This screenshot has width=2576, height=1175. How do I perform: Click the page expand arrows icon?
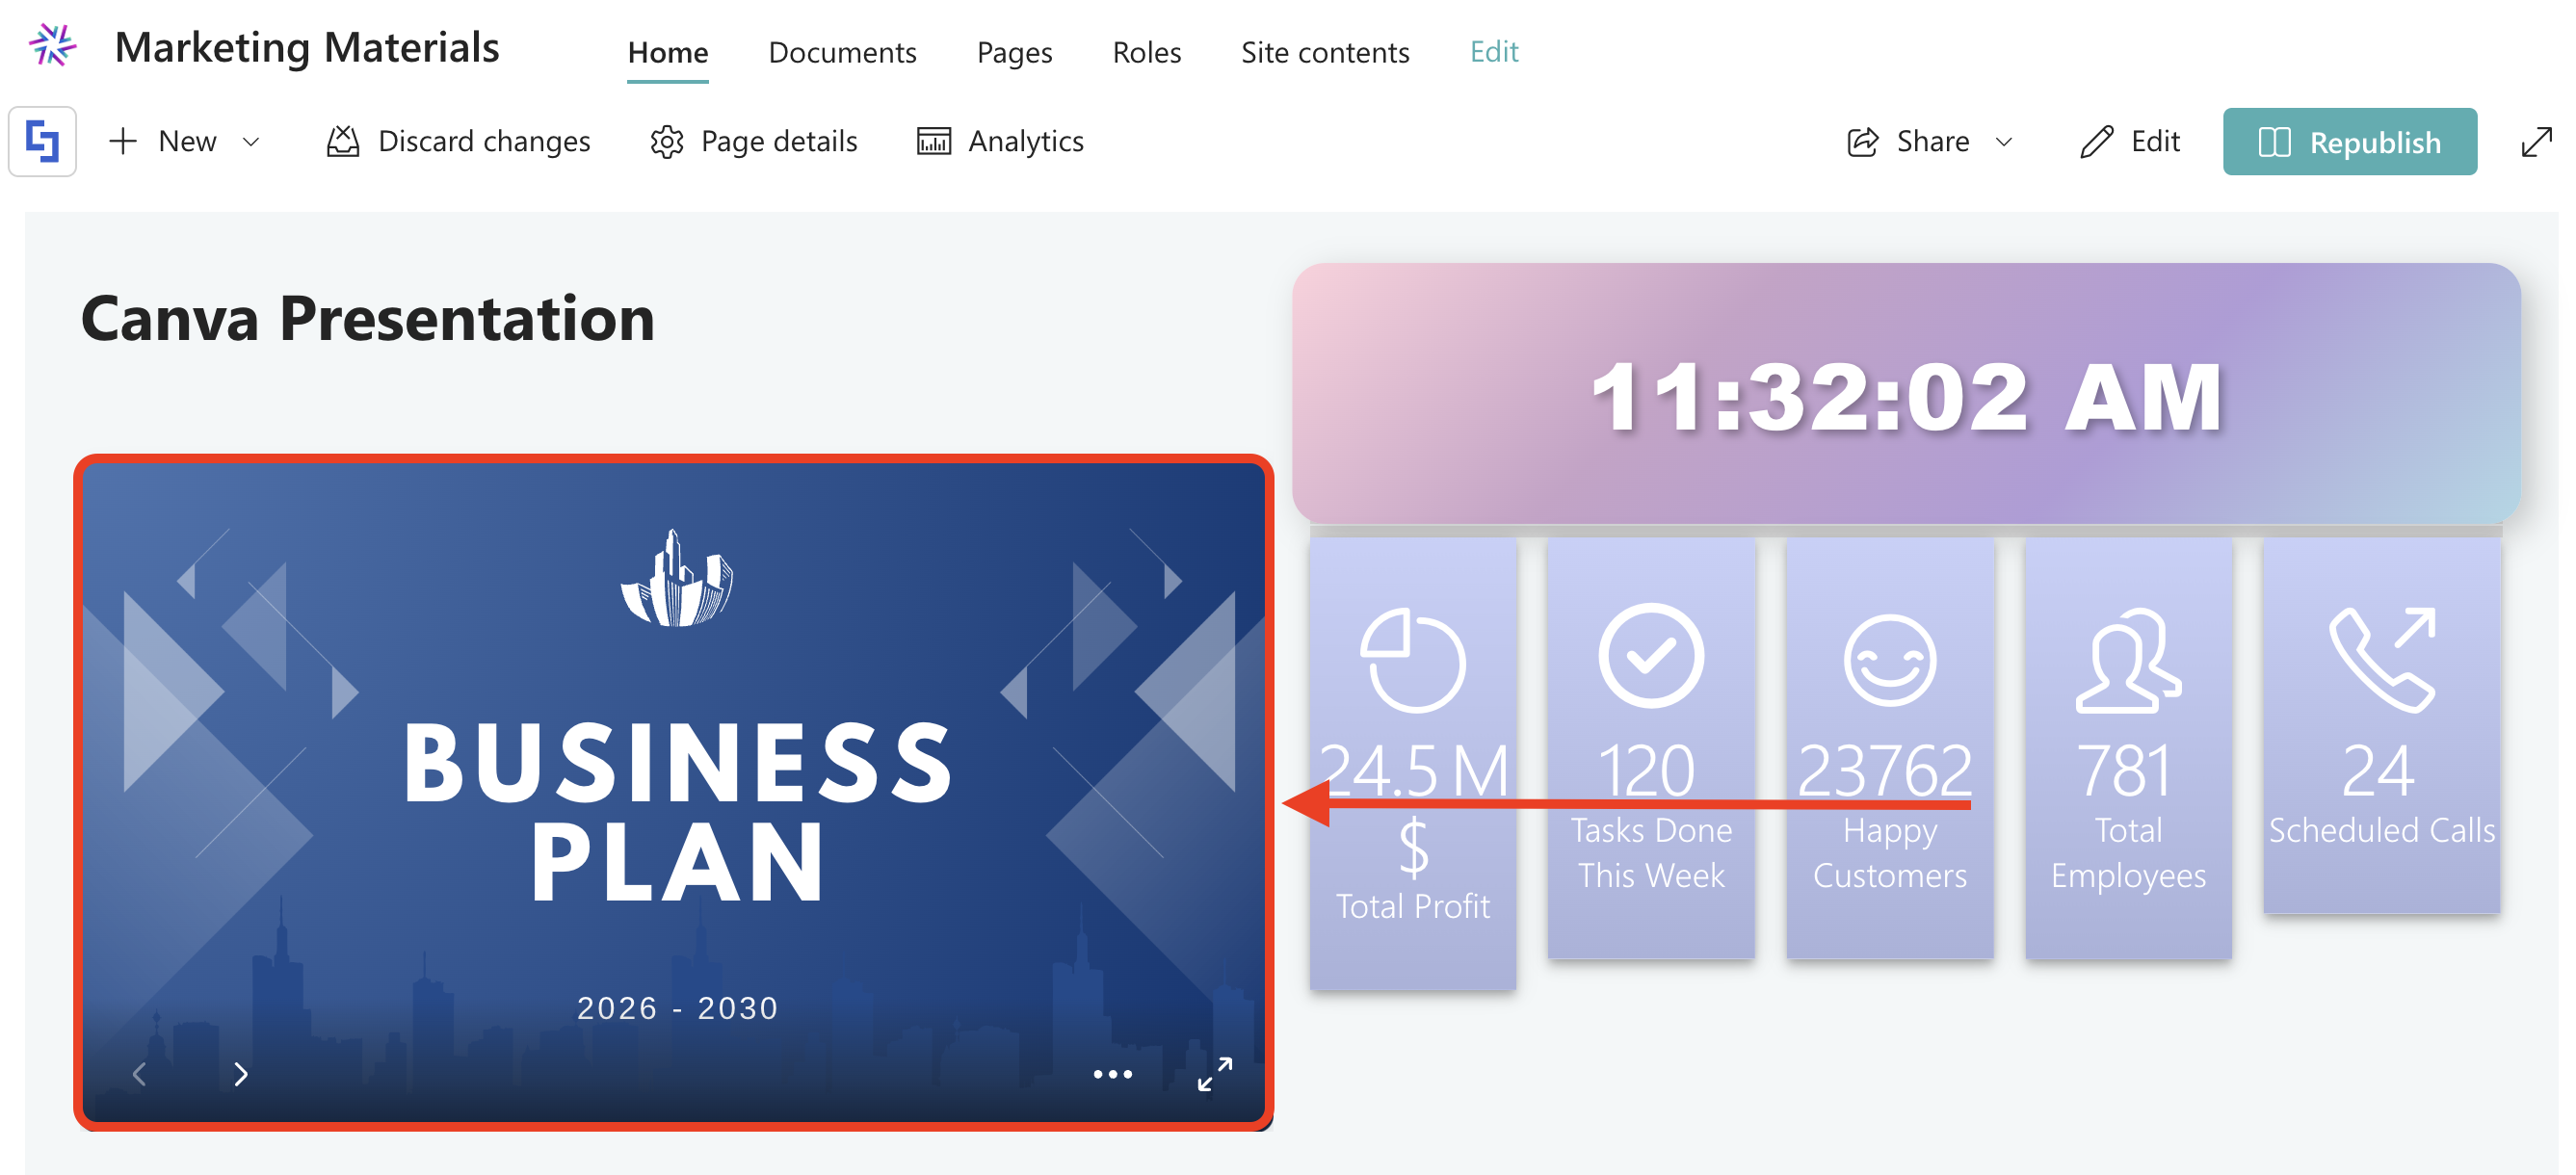2536,141
